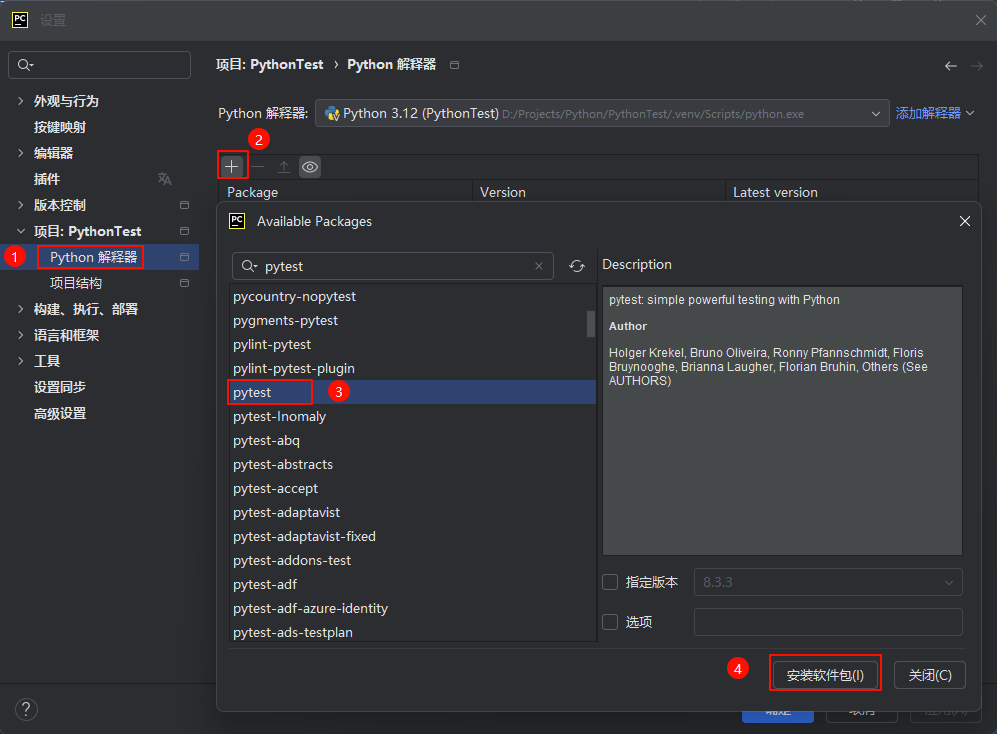
Task: Click the project-level icon beside 项目结构
Action: [x=184, y=283]
